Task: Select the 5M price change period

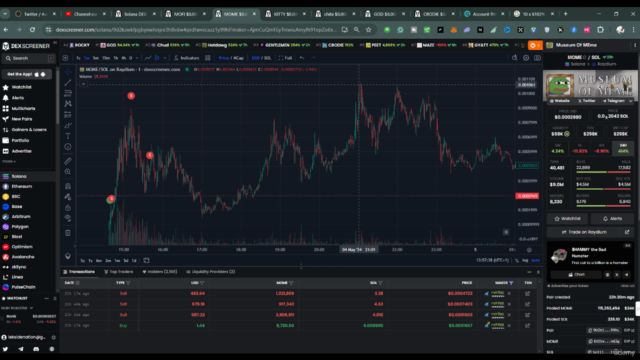Action: point(558,148)
